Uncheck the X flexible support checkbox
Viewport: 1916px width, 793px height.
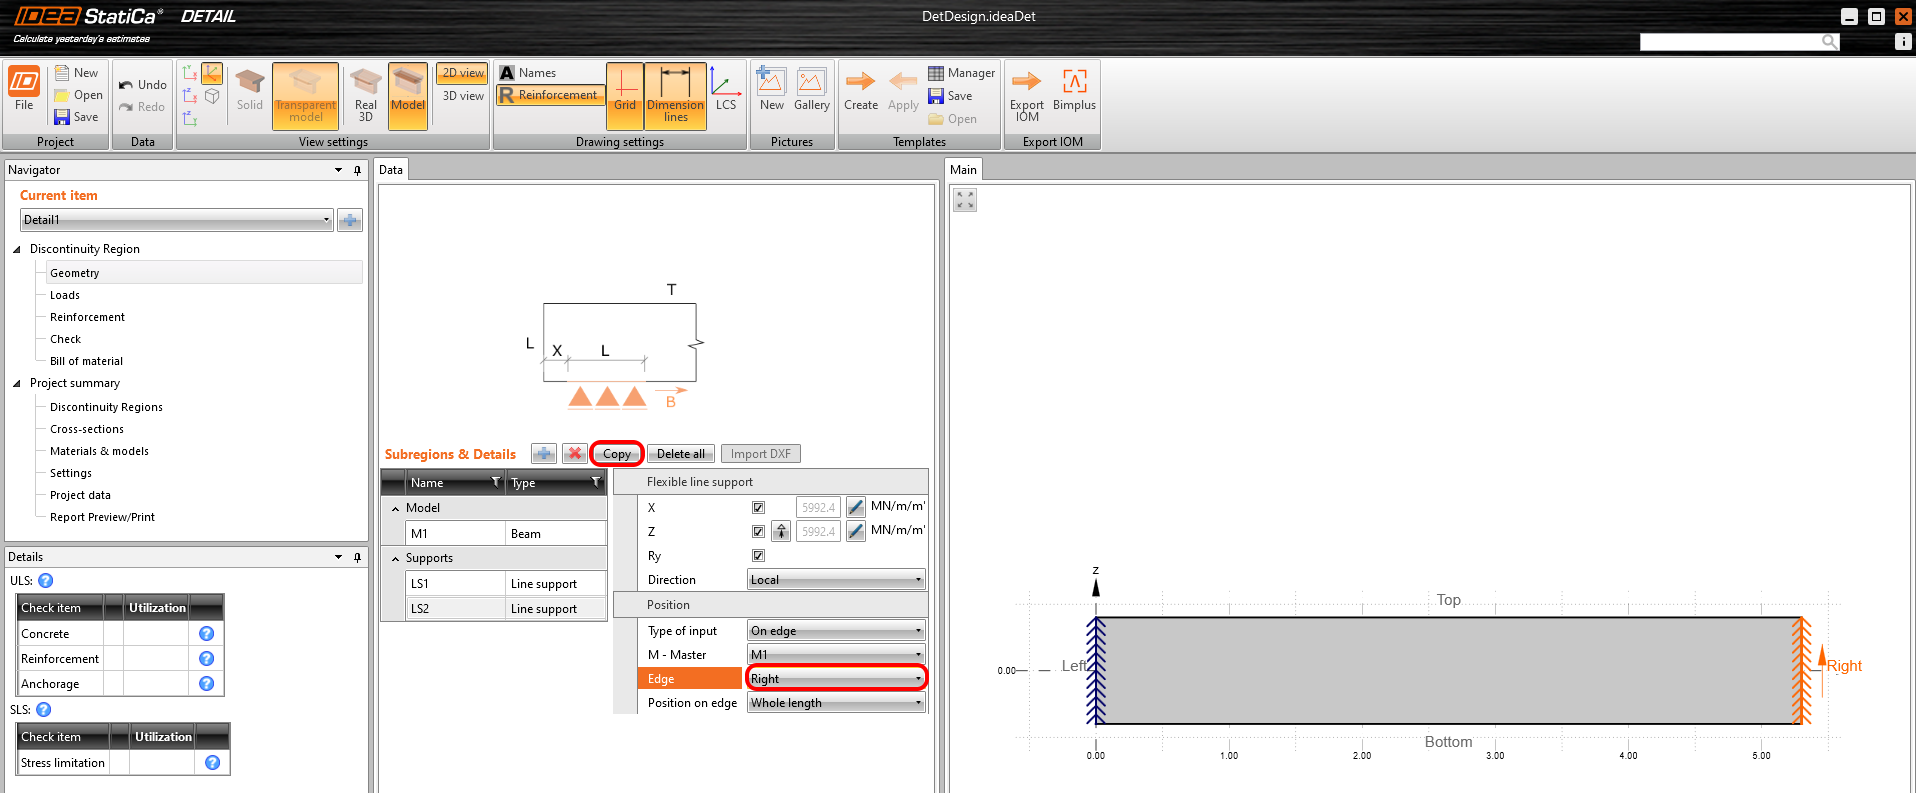click(758, 508)
